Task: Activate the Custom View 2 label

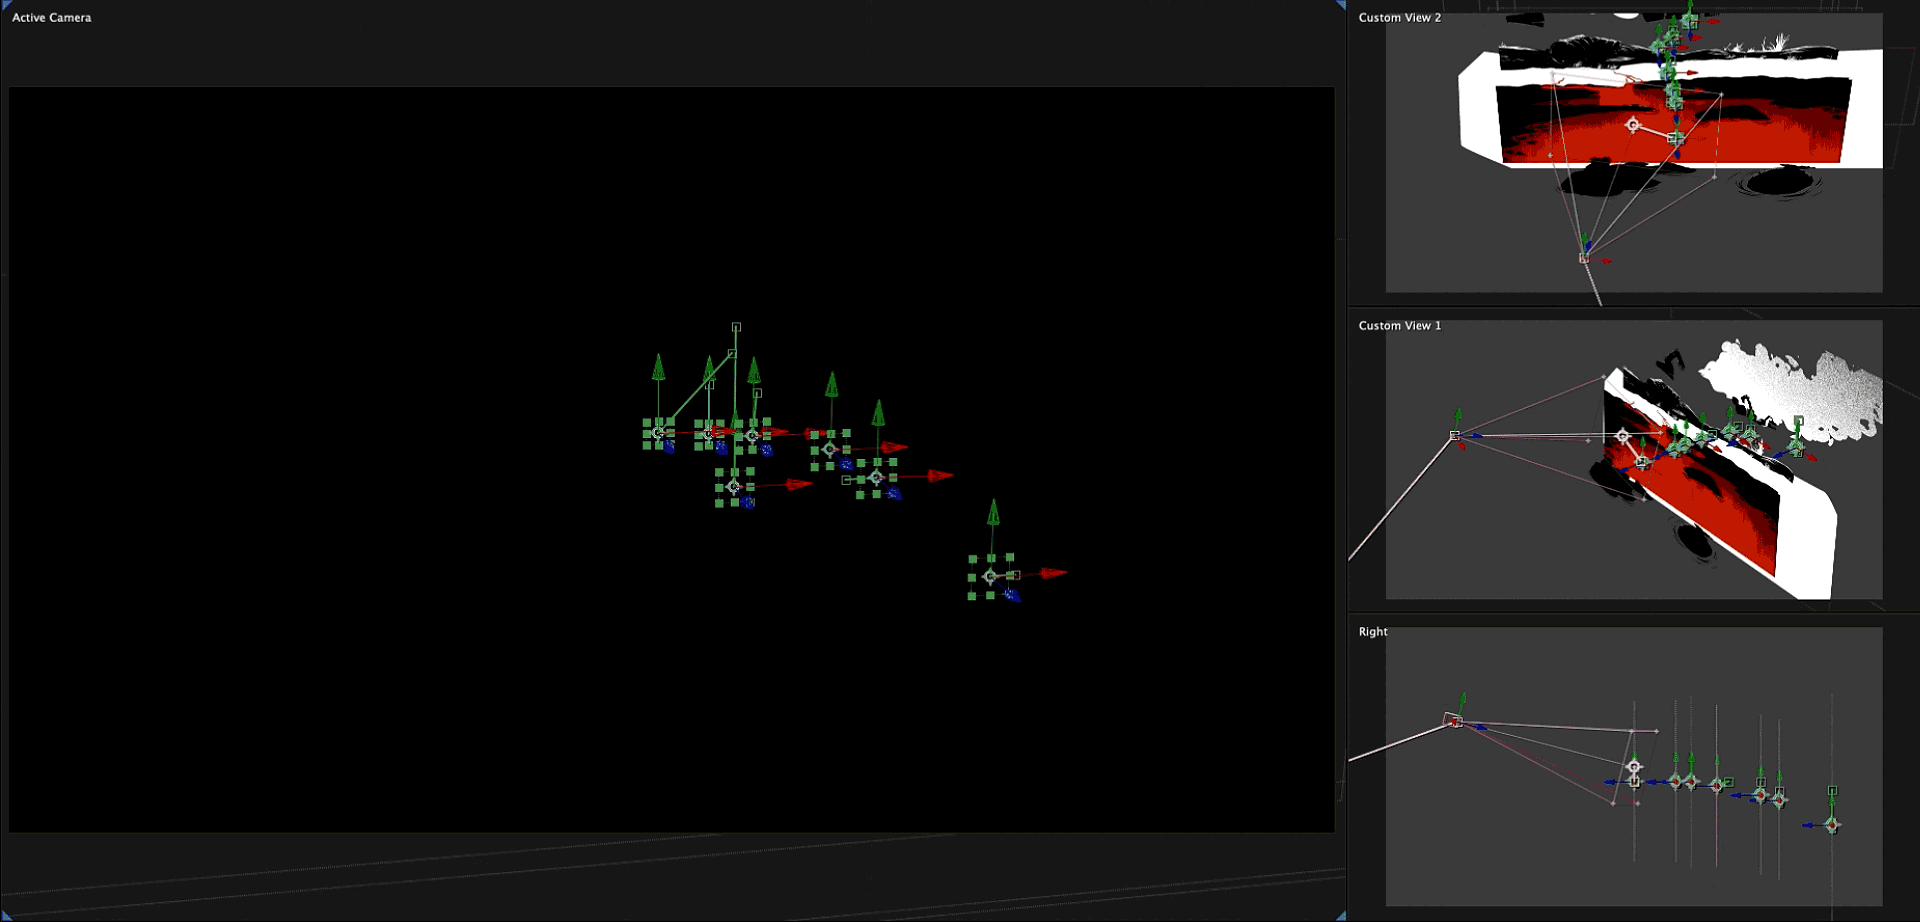Action: point(1399,17)
